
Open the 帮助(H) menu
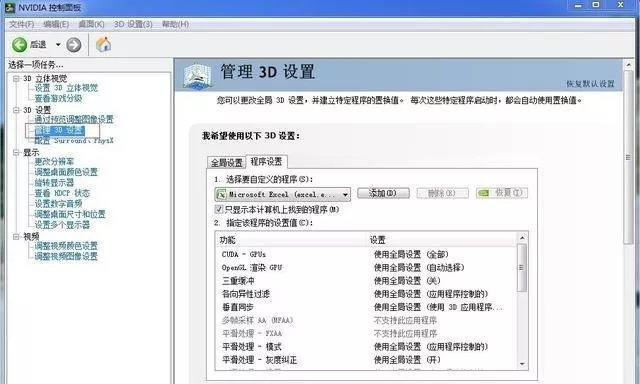(175, 24)
